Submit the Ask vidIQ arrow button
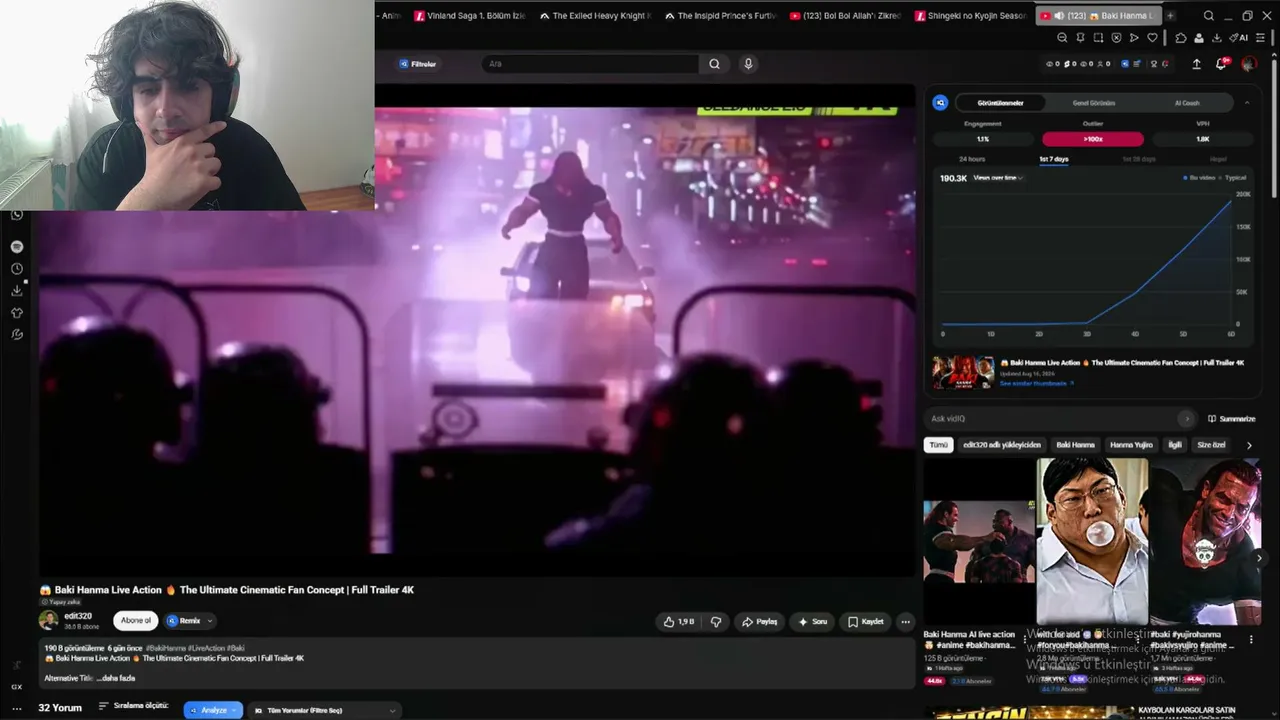The image size is (1280, 720). 1186,419
